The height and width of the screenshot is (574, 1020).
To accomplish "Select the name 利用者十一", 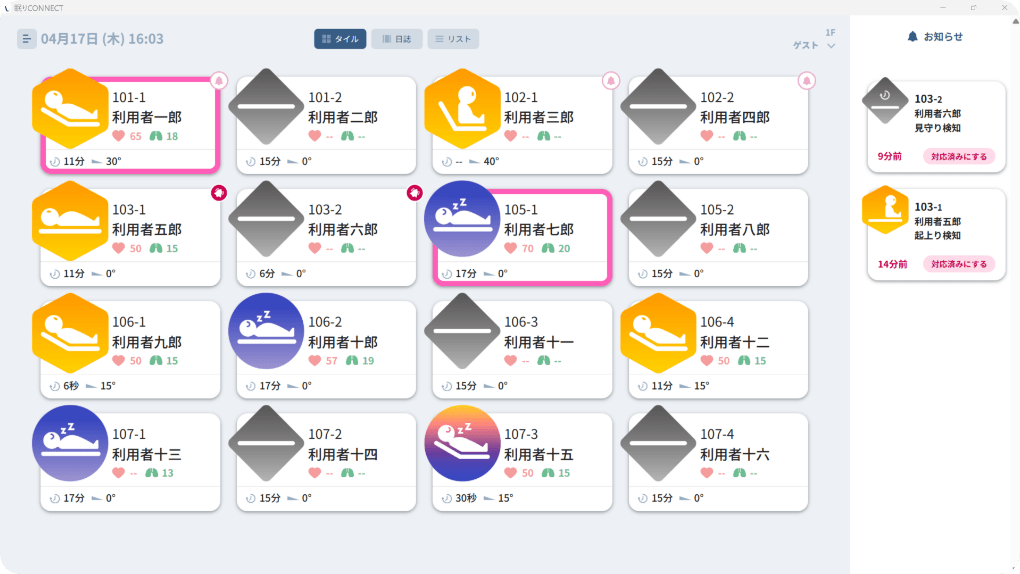I will (x=539, y=342).
